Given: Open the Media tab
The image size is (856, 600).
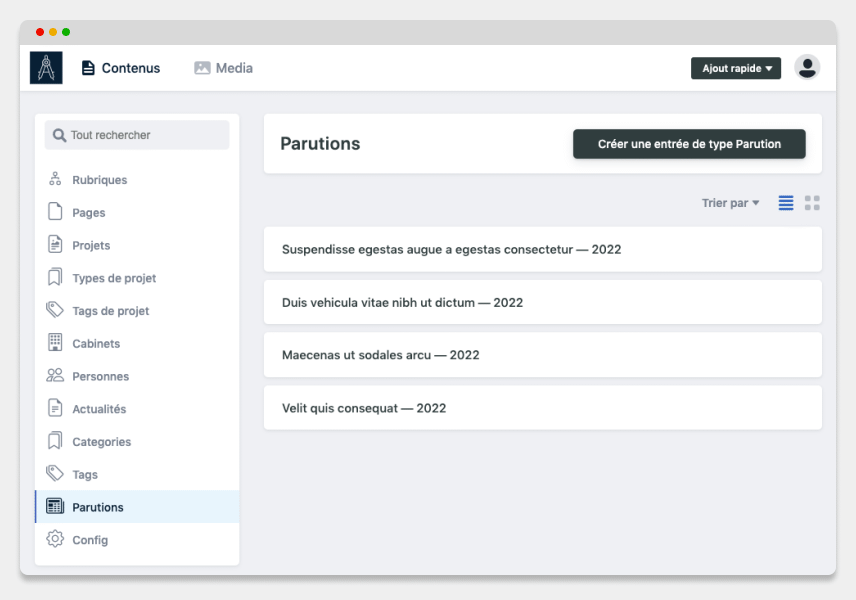Looking at the screenshot, I should point(223,68).
